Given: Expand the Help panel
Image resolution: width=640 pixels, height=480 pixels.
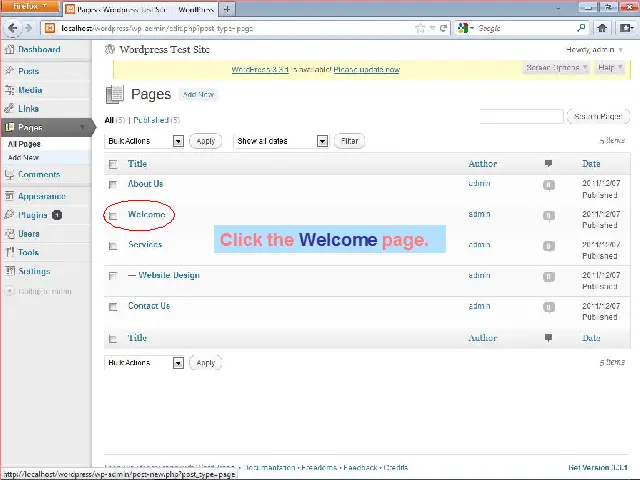Looking at the screenshot, I should [609, 67].
